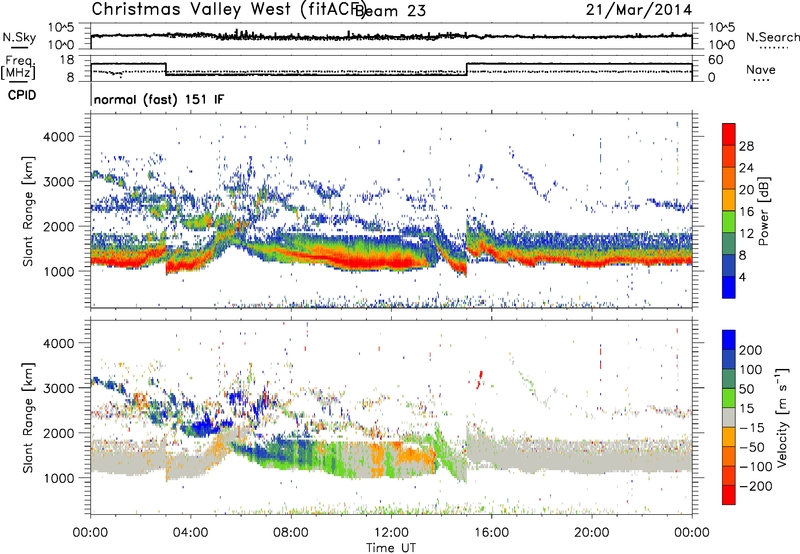Screen dimensions: 800x554
Task: Click the velocity panel's Slant Range [km] label
Action: click(28, 418)
